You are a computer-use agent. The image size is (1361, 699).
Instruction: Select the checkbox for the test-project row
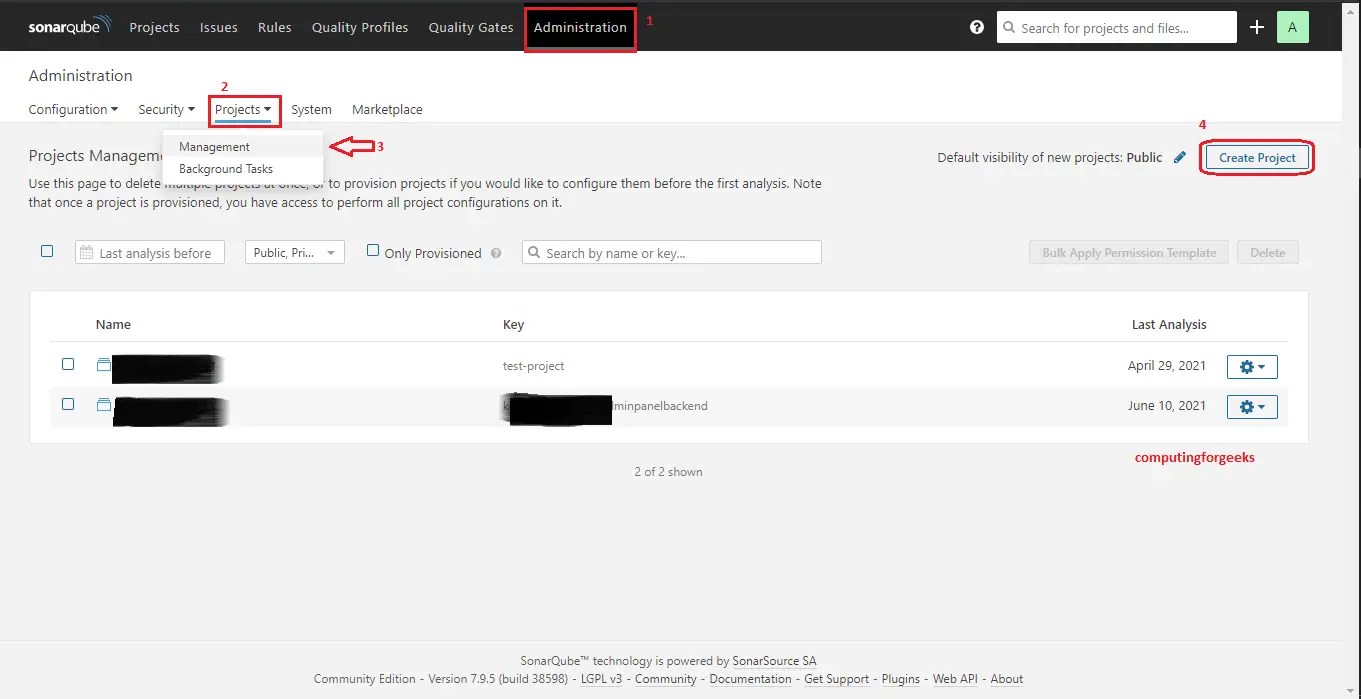pos(67,364)
